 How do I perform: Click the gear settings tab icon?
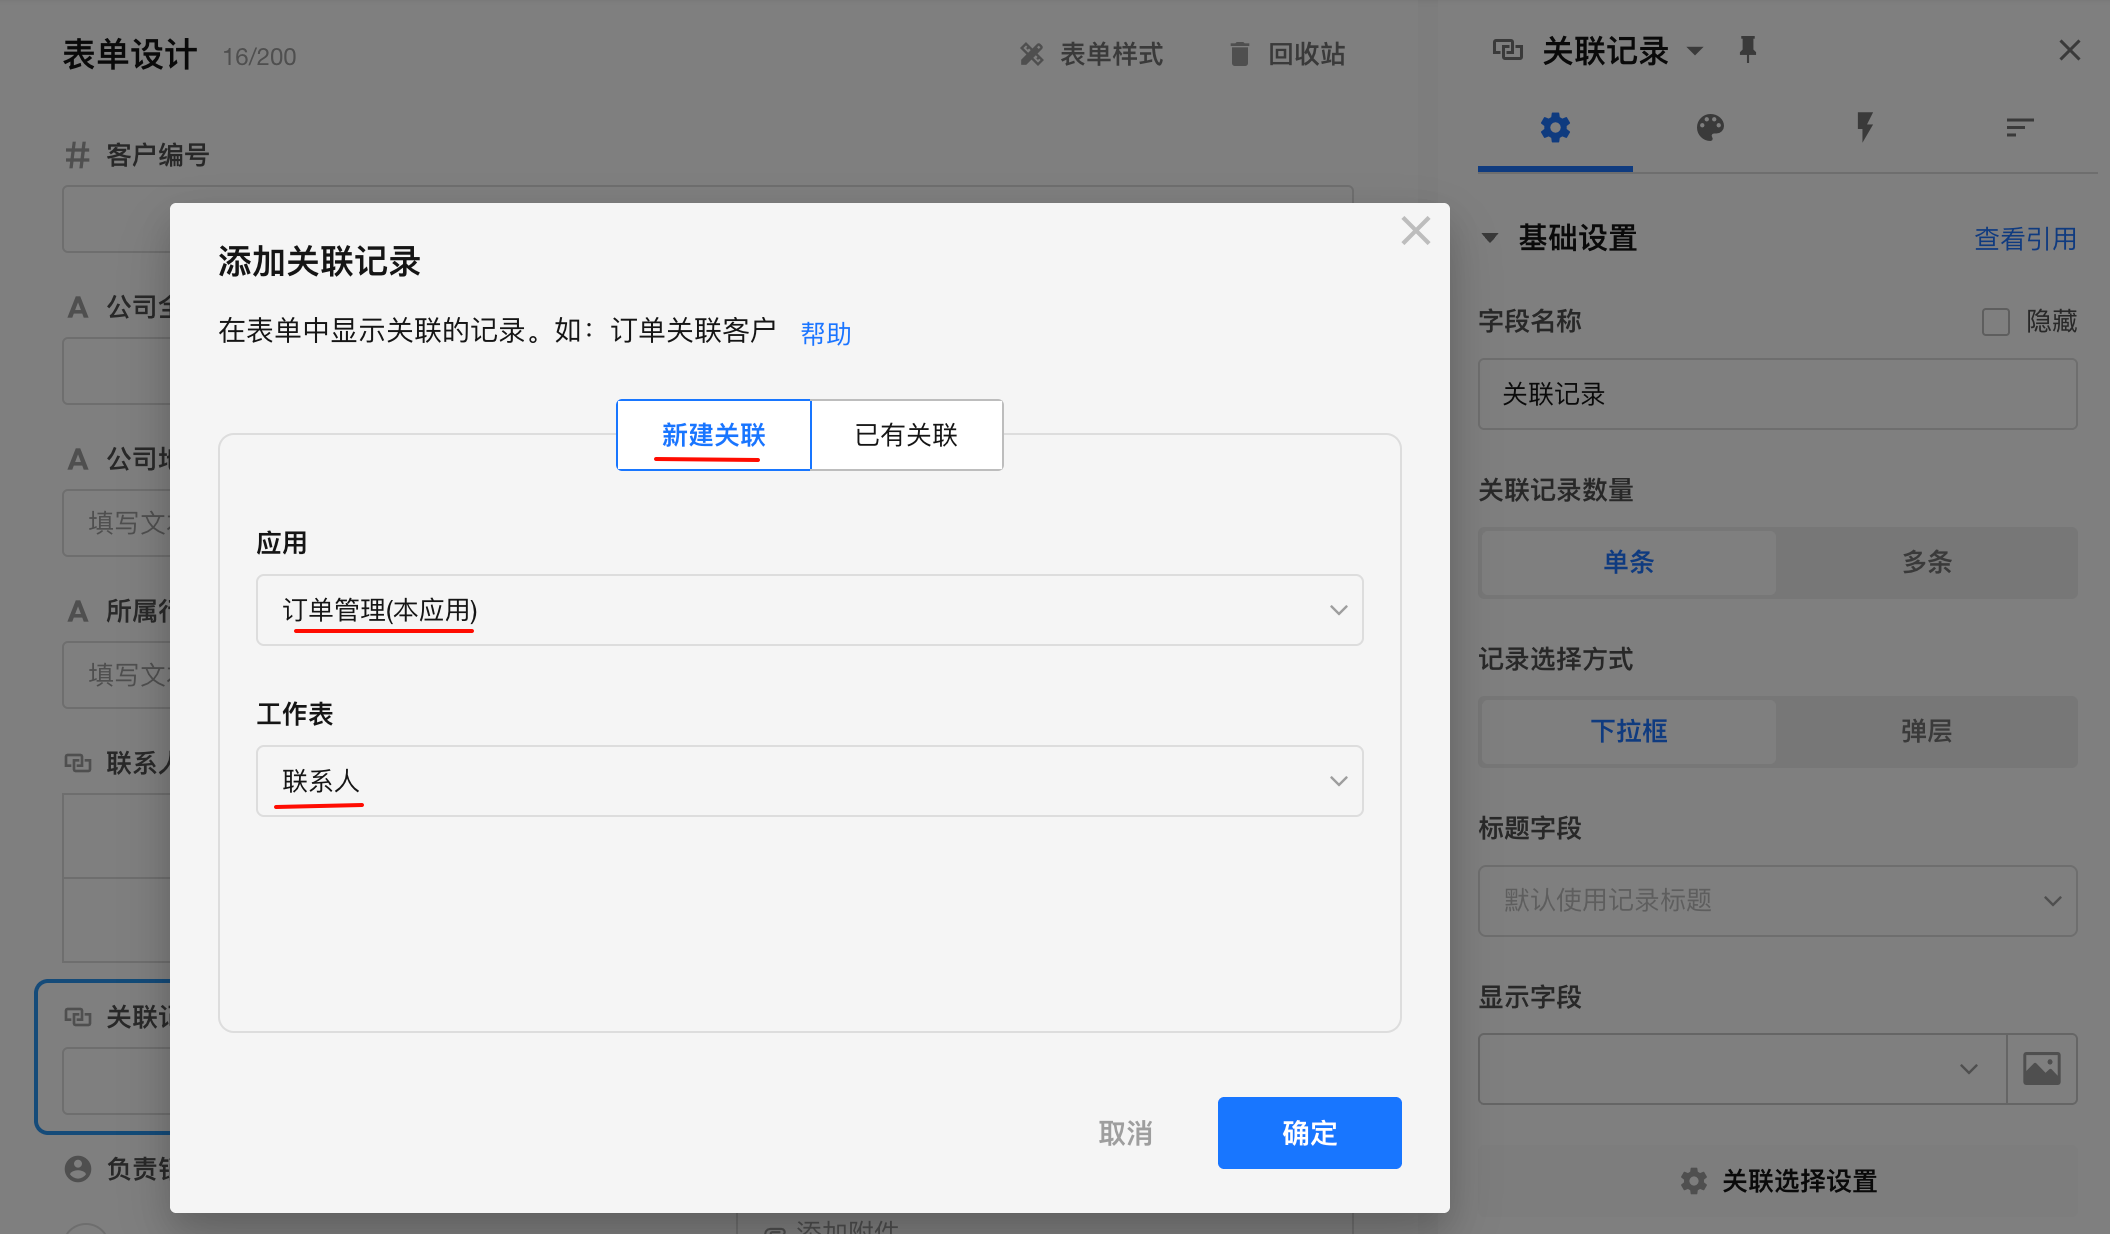(x=1555, y=128)
